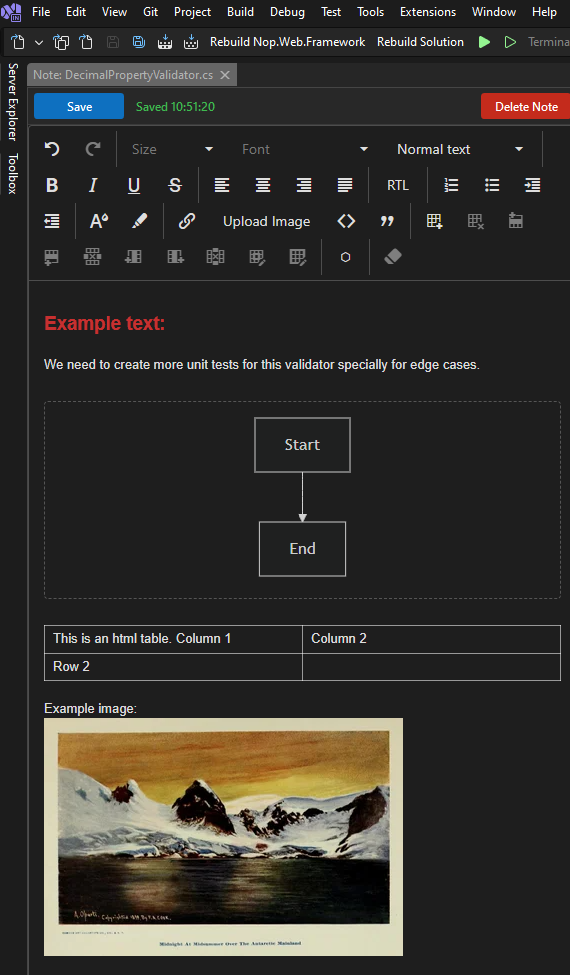Insert a code block with angle brackets icon
The height and width of the screenshot is (975, 570).
coord(346,221)
